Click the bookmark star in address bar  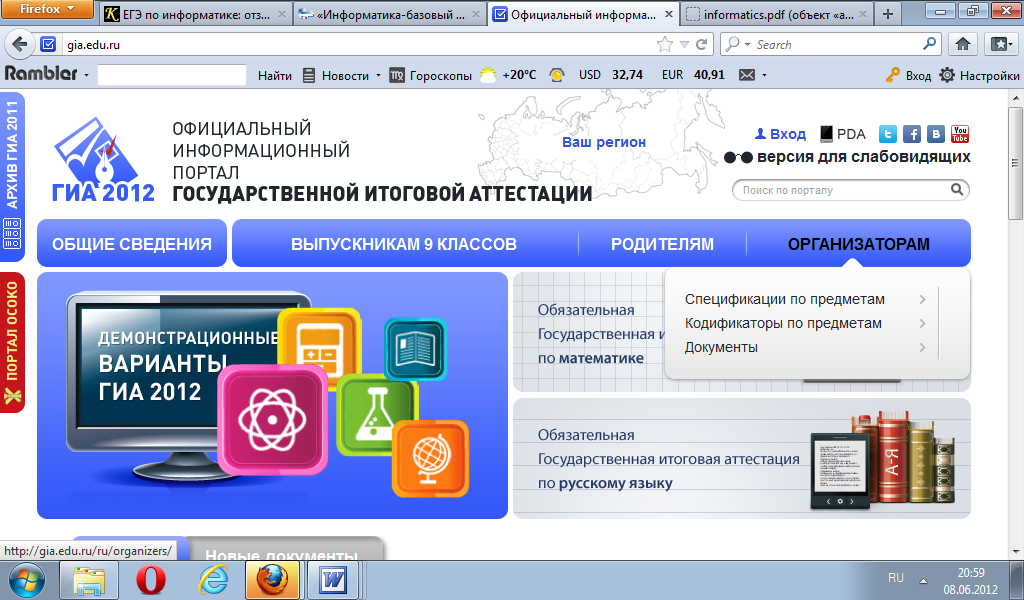(665, 44)
